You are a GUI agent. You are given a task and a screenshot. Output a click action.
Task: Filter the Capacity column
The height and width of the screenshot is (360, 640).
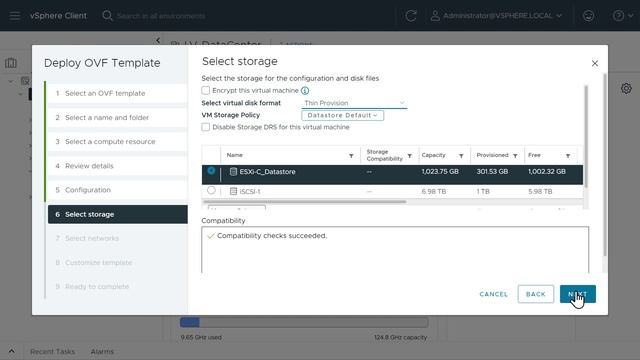tap(461, 156)
